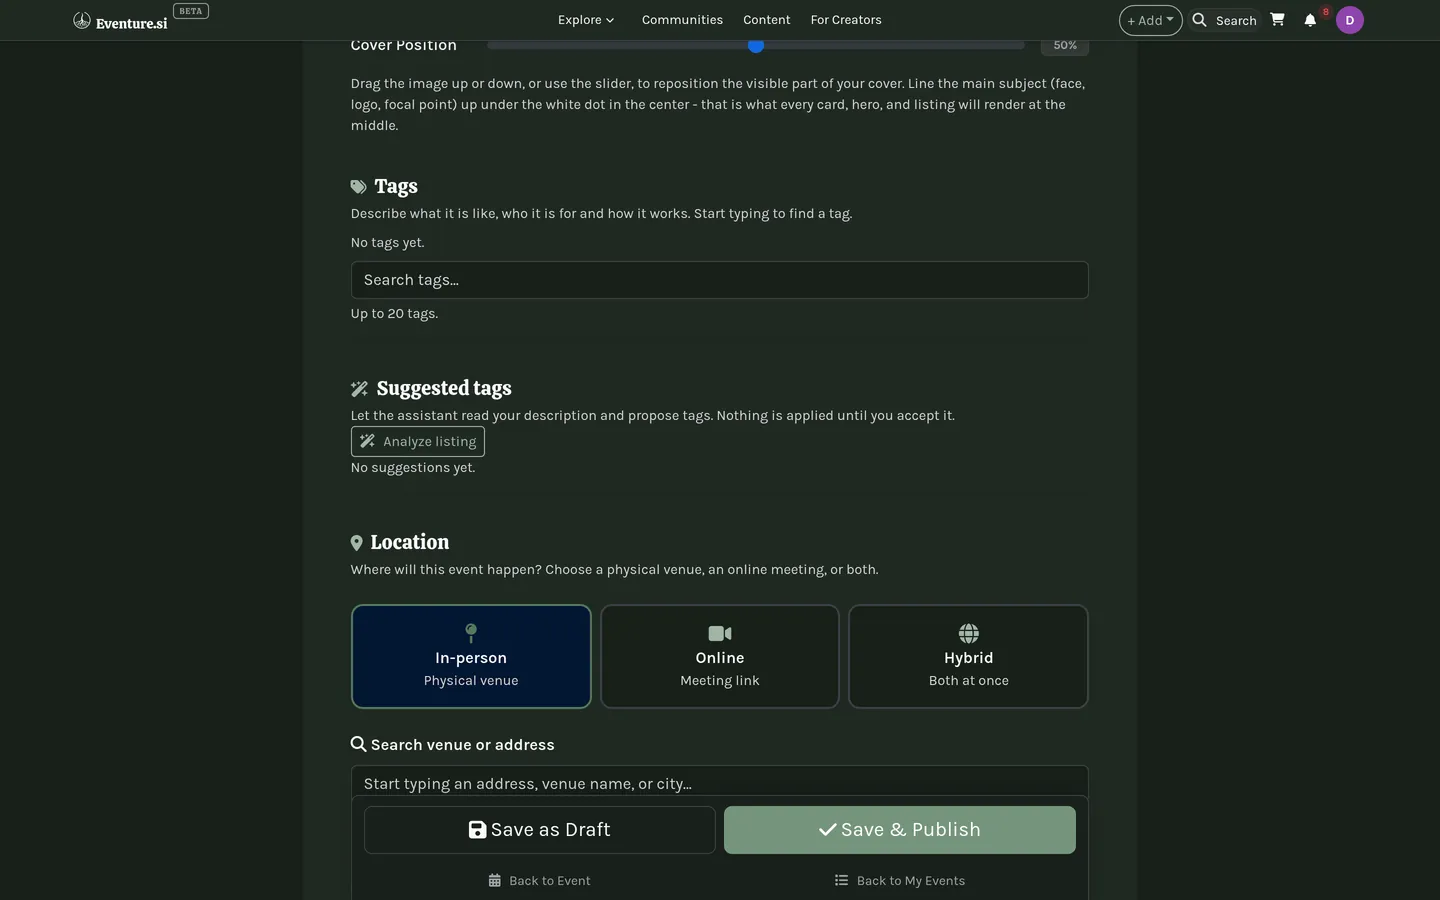Open For Creators page

846,20
